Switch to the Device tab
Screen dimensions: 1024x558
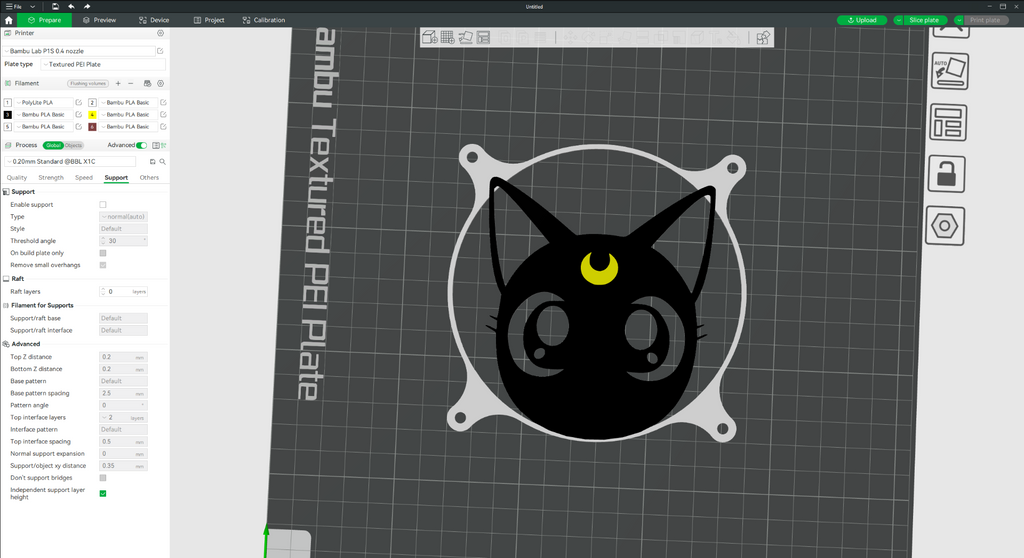154,20
